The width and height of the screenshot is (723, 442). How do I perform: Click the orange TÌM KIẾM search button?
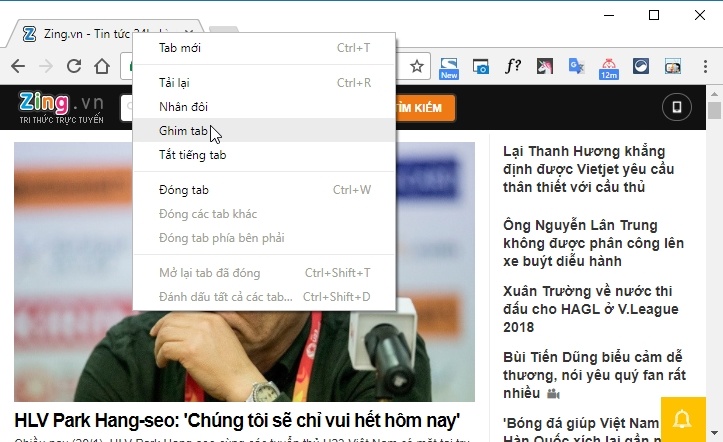pyautogui.click(x=426, y=108)
